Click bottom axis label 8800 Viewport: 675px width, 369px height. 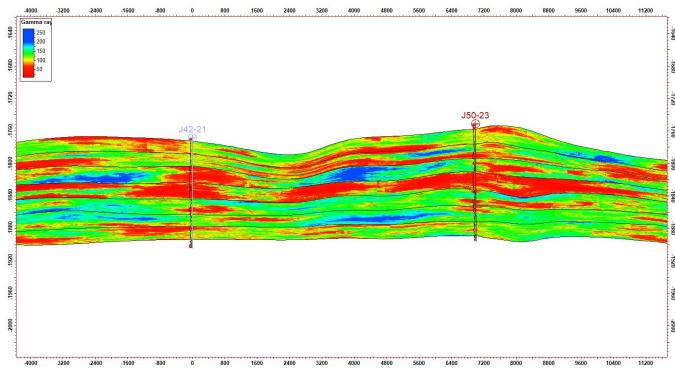548,363
